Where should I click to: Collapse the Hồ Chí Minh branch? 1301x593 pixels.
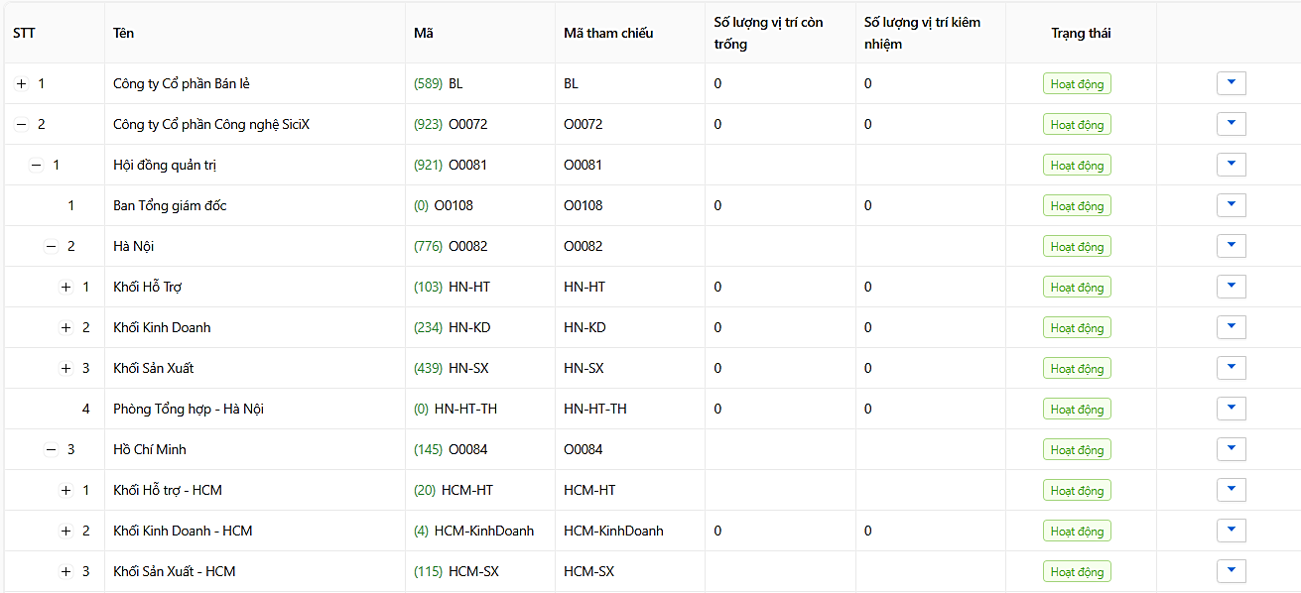coord(51,450)
